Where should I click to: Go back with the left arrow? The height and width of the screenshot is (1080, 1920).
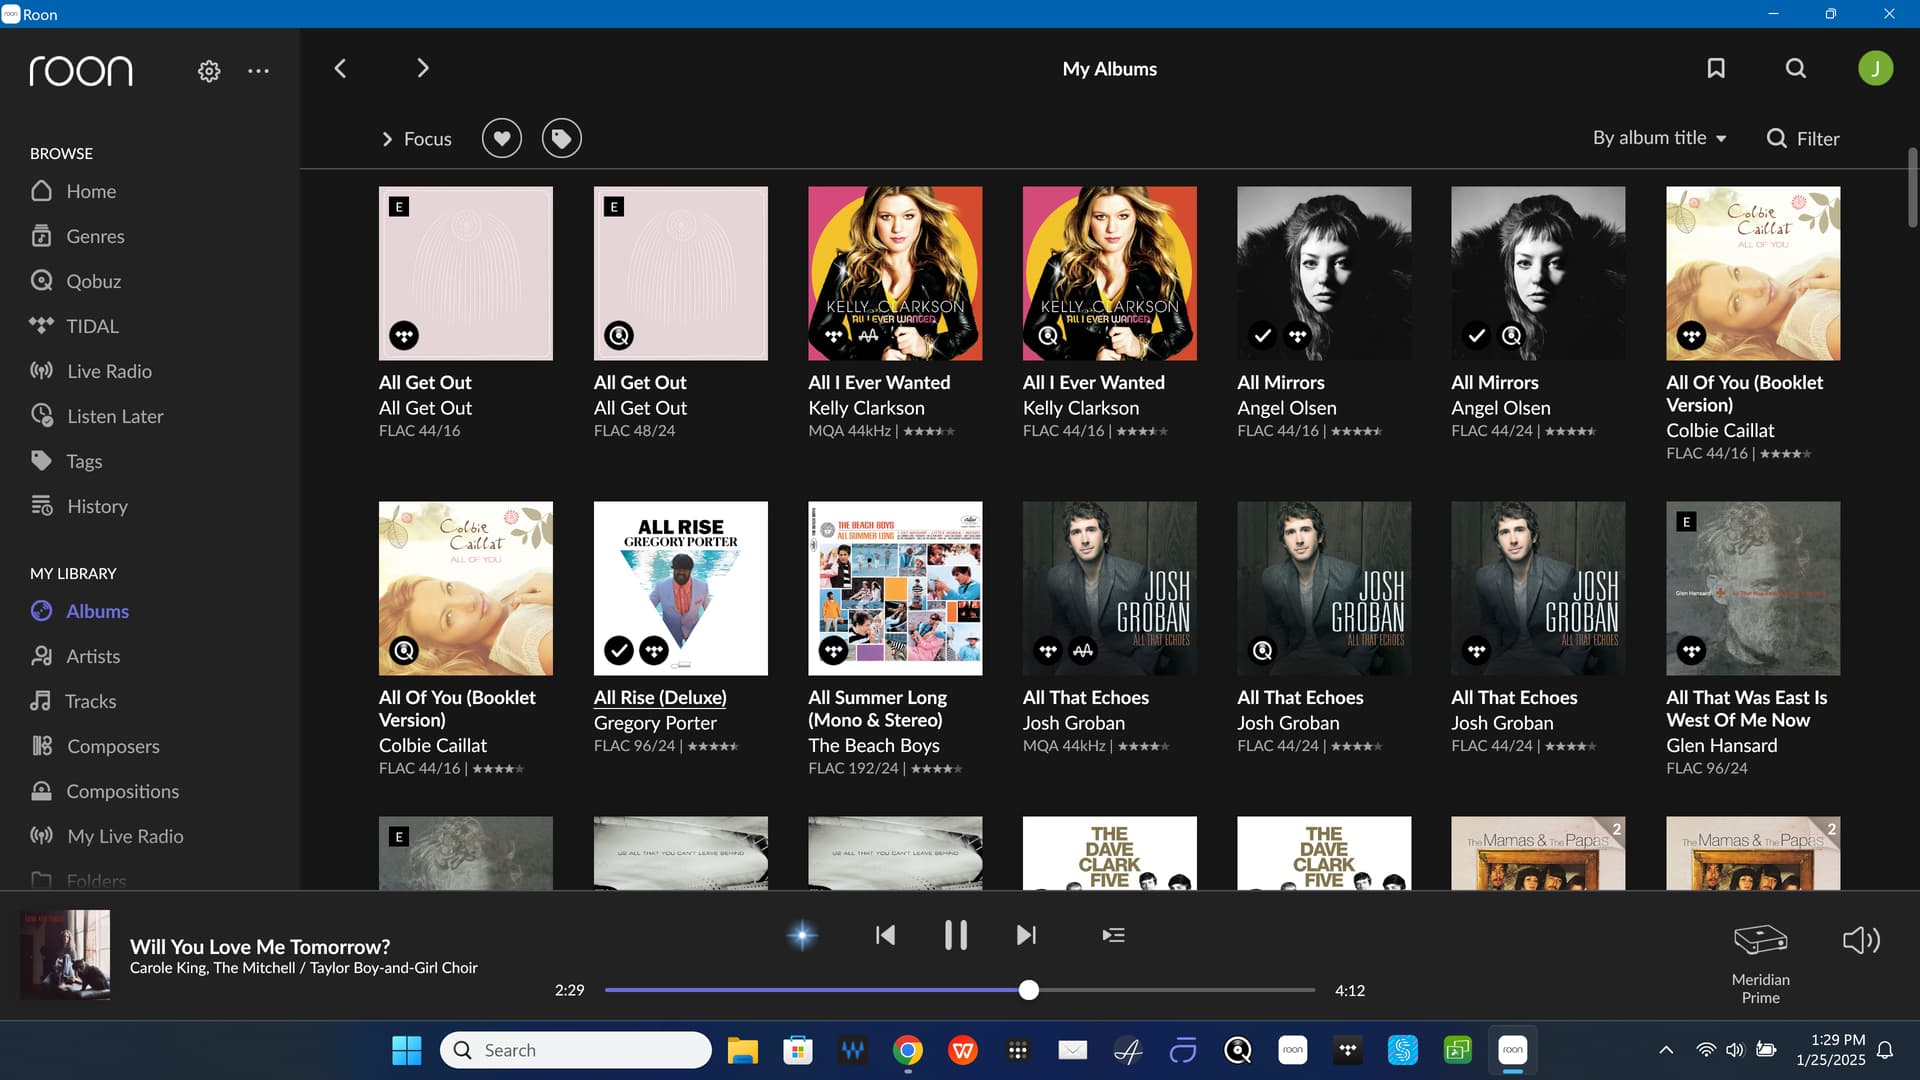click(x=340, y=68)
